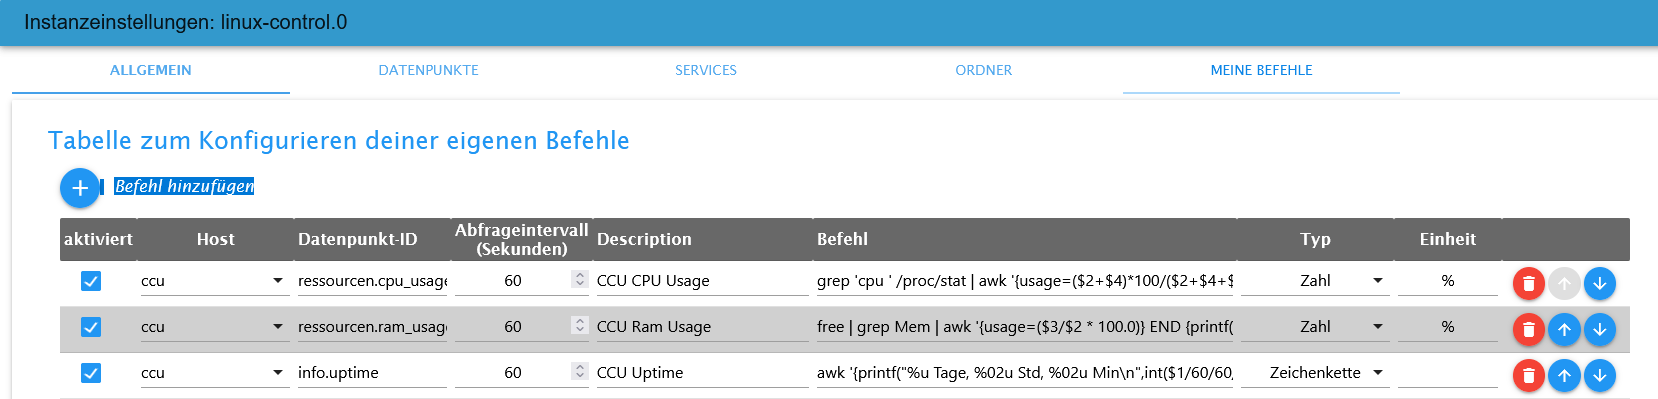Uncheck aktiviert for CCU Uptime

point(91,373)
